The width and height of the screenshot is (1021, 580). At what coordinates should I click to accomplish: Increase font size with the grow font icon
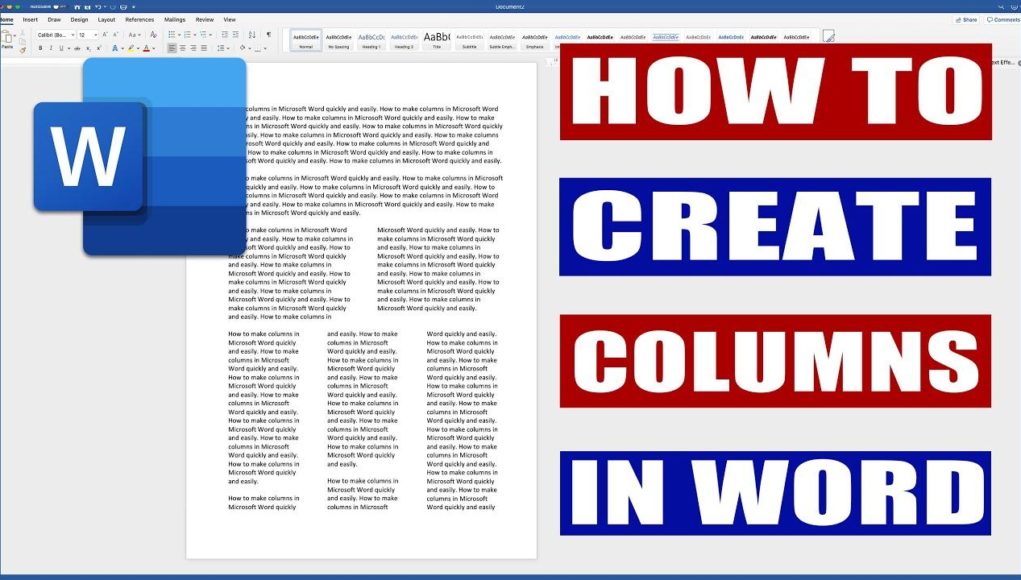click(x=105, y=35)
